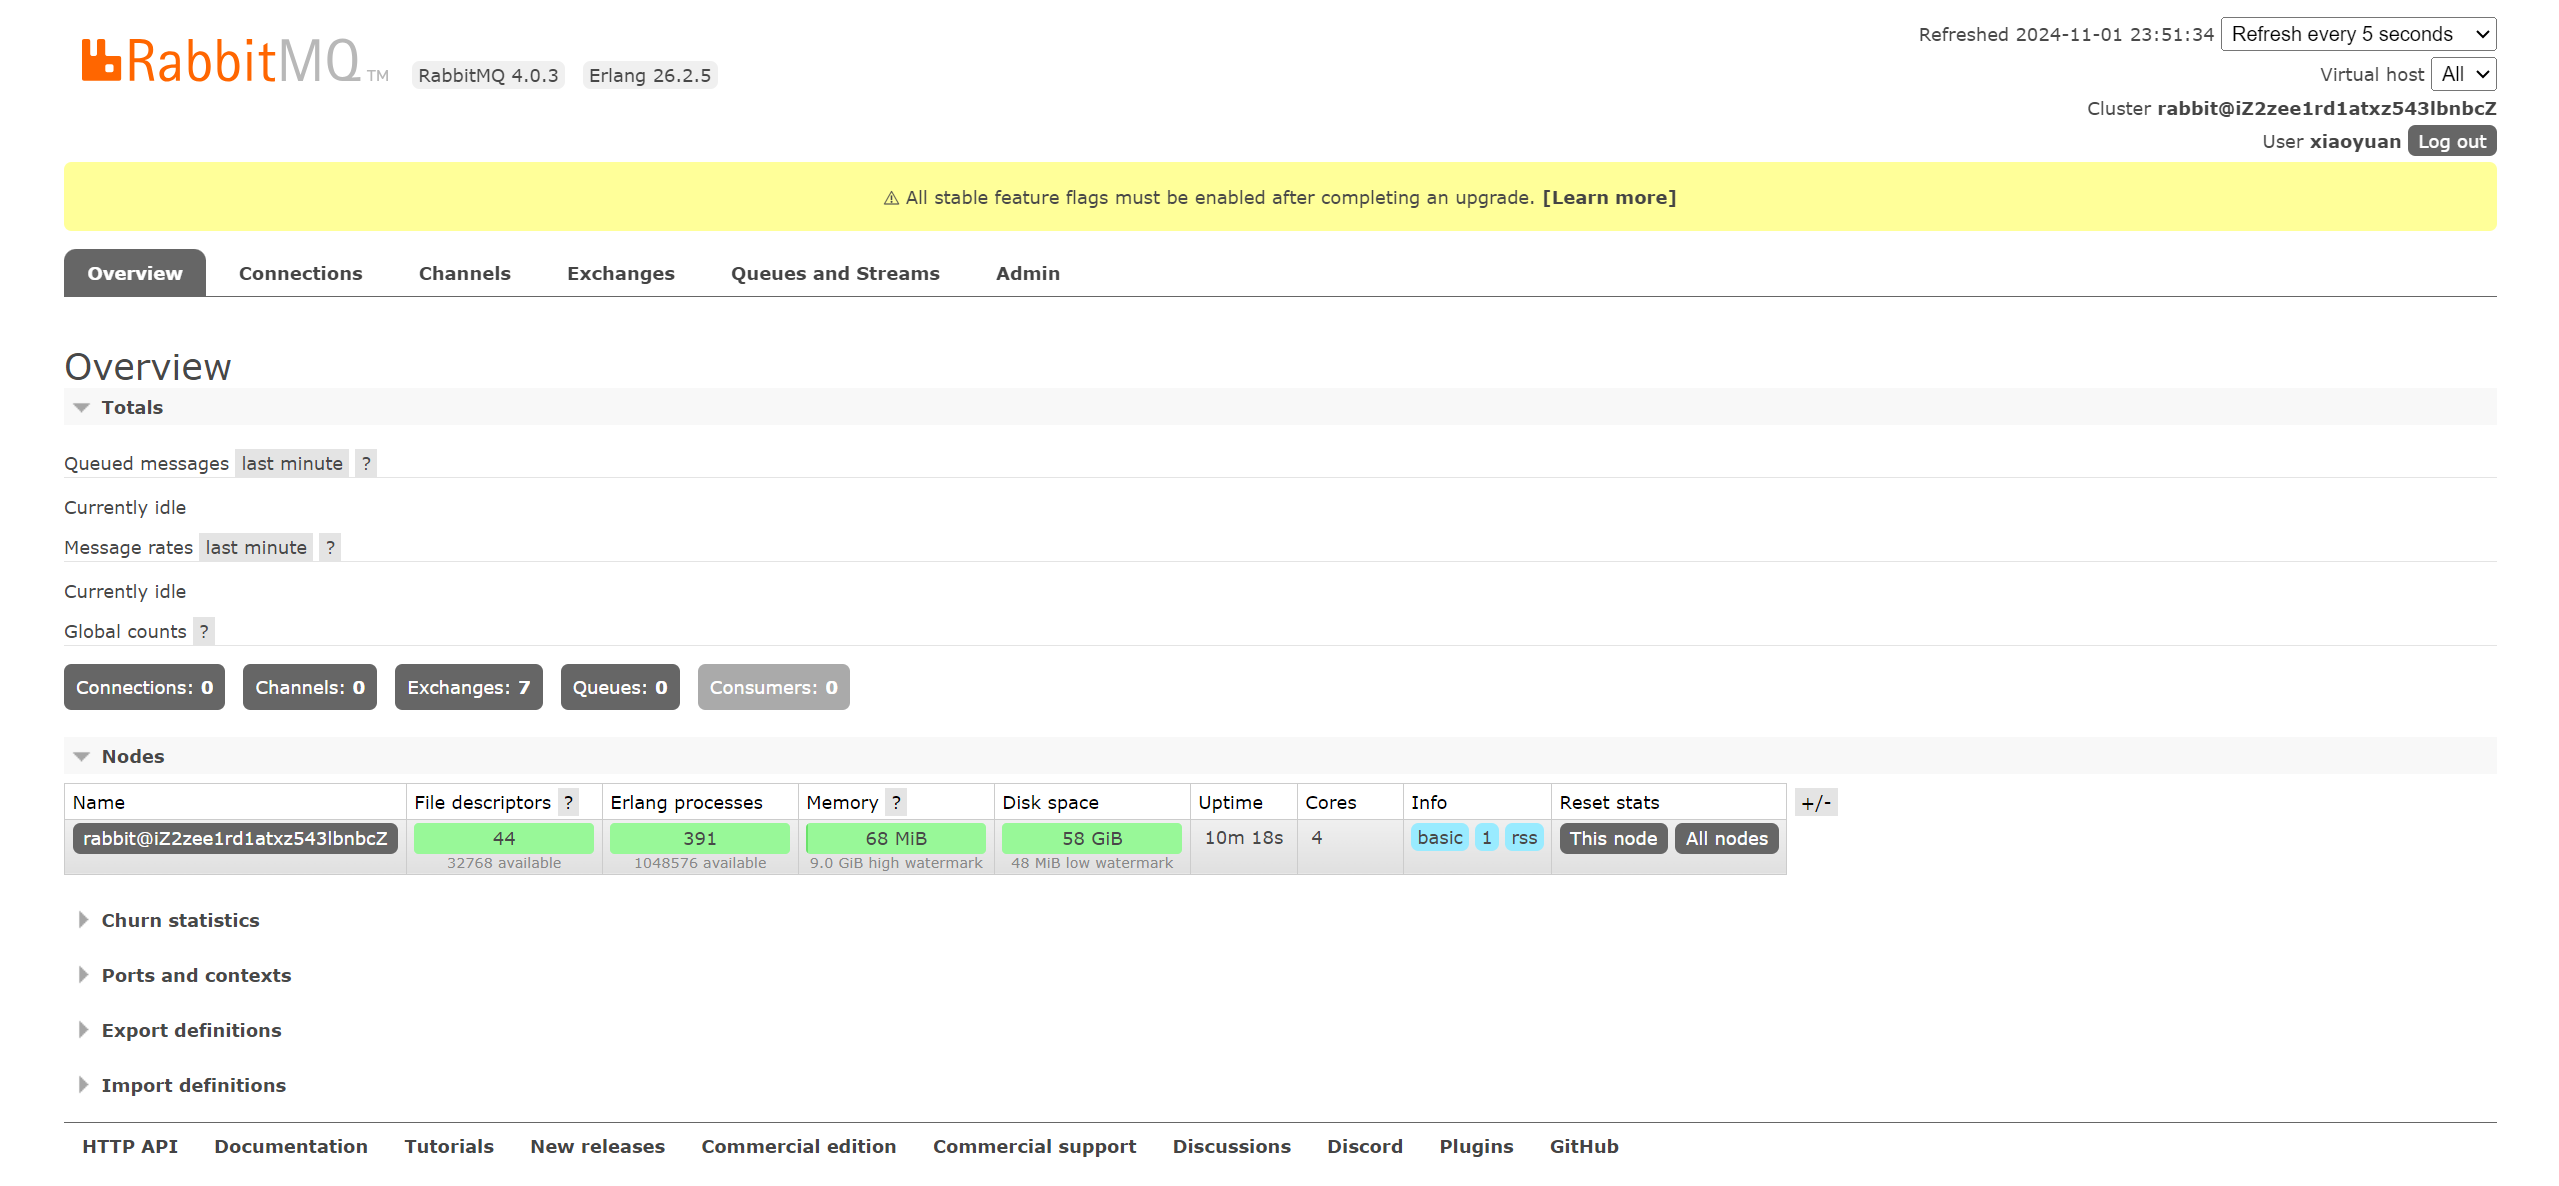
Task: Follow the Learn more link in warning
Action: tap(1609, 197)
